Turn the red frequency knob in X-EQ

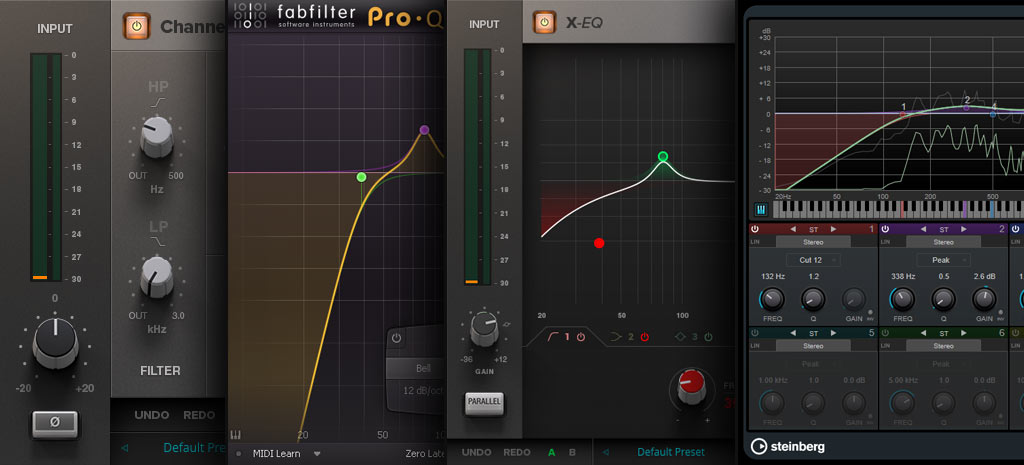(692, 389)
